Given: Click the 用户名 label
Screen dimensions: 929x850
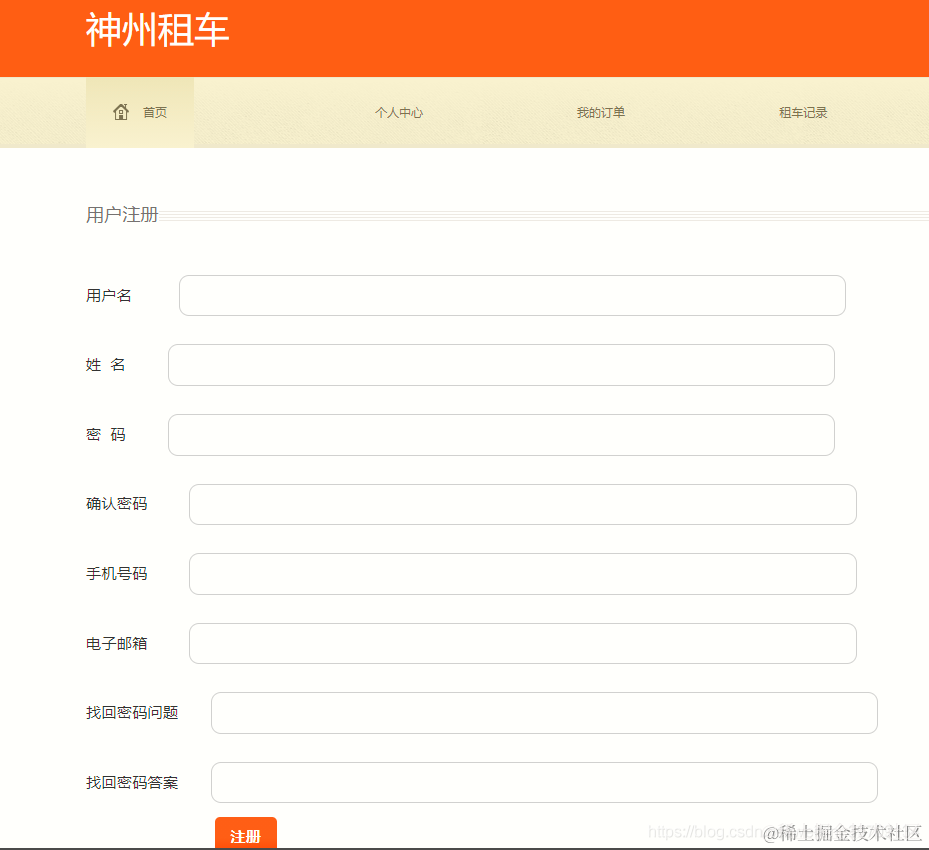Looking at the screenshot, I should pos(108,296).
